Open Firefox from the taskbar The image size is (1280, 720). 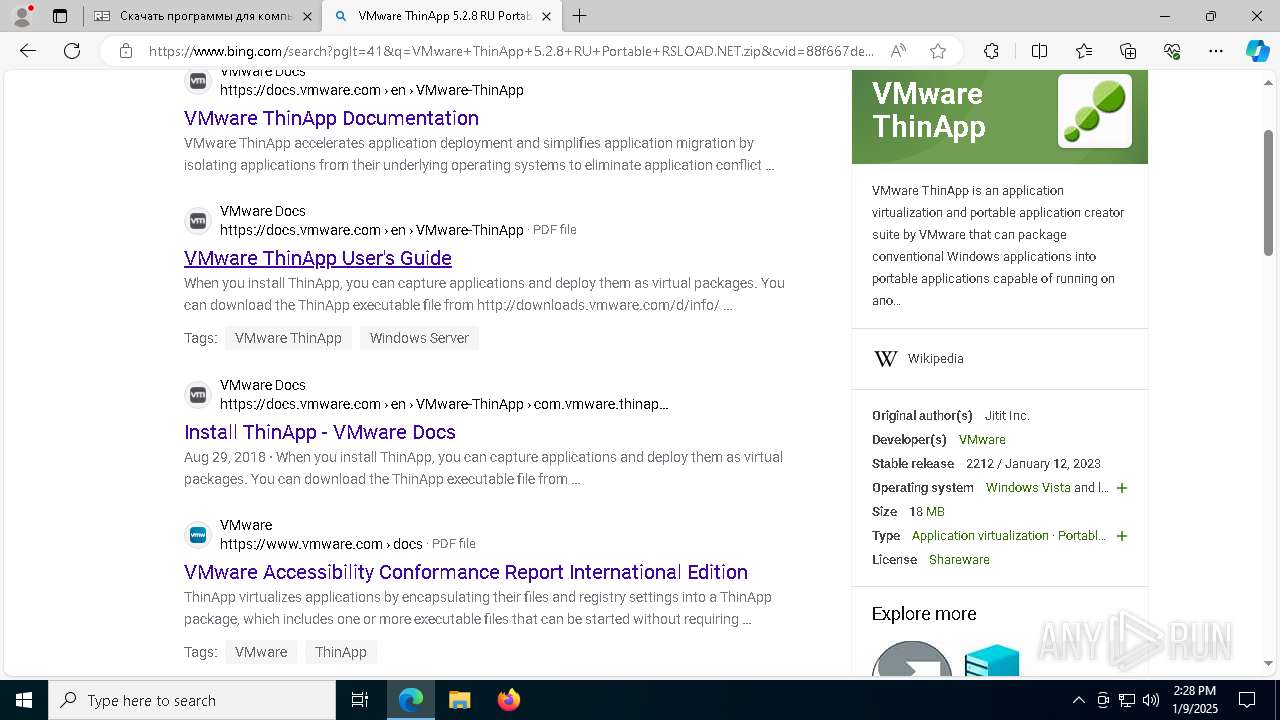point(508,700)
